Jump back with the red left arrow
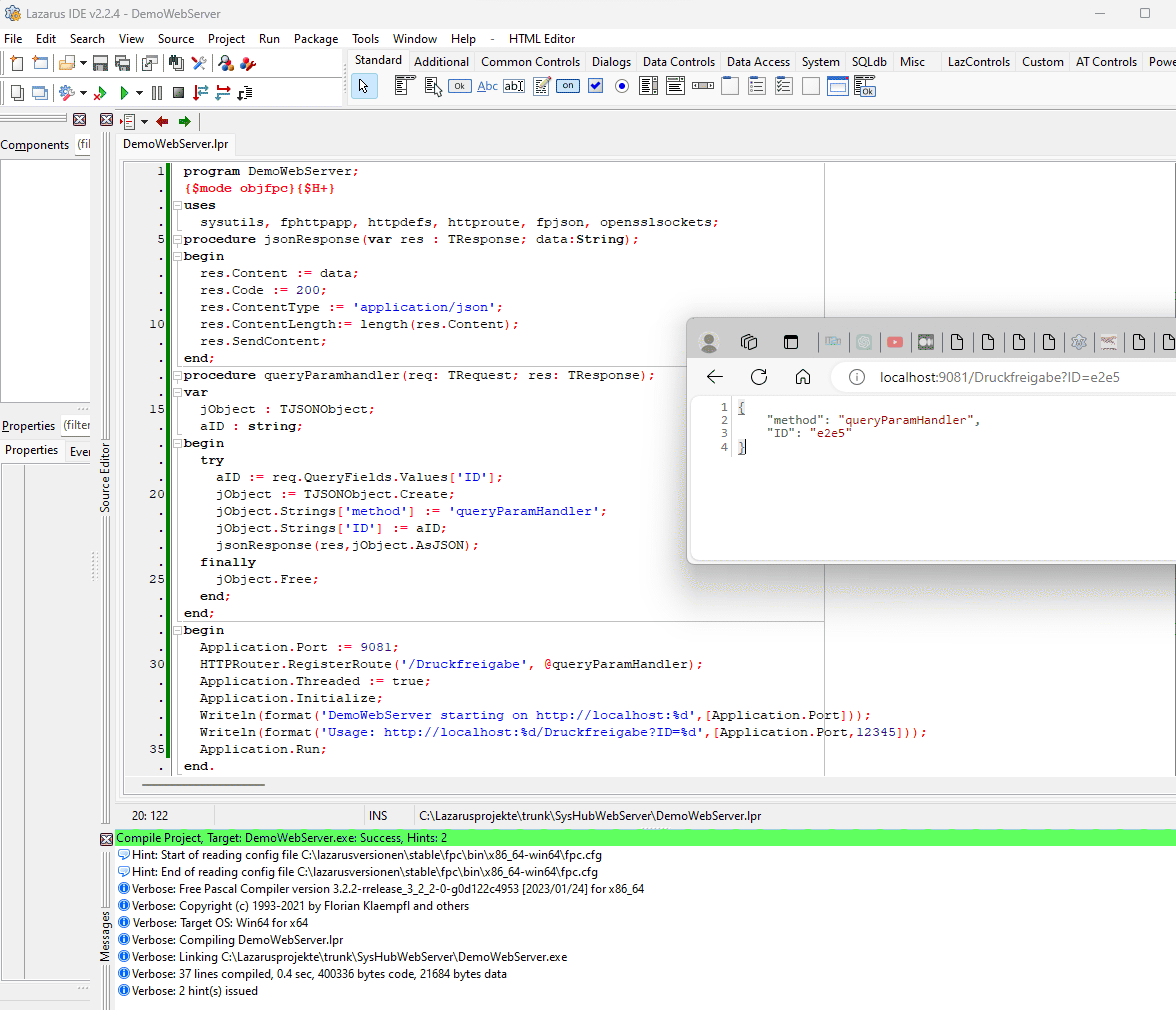1176x1010 pixels. coord(162,121)
